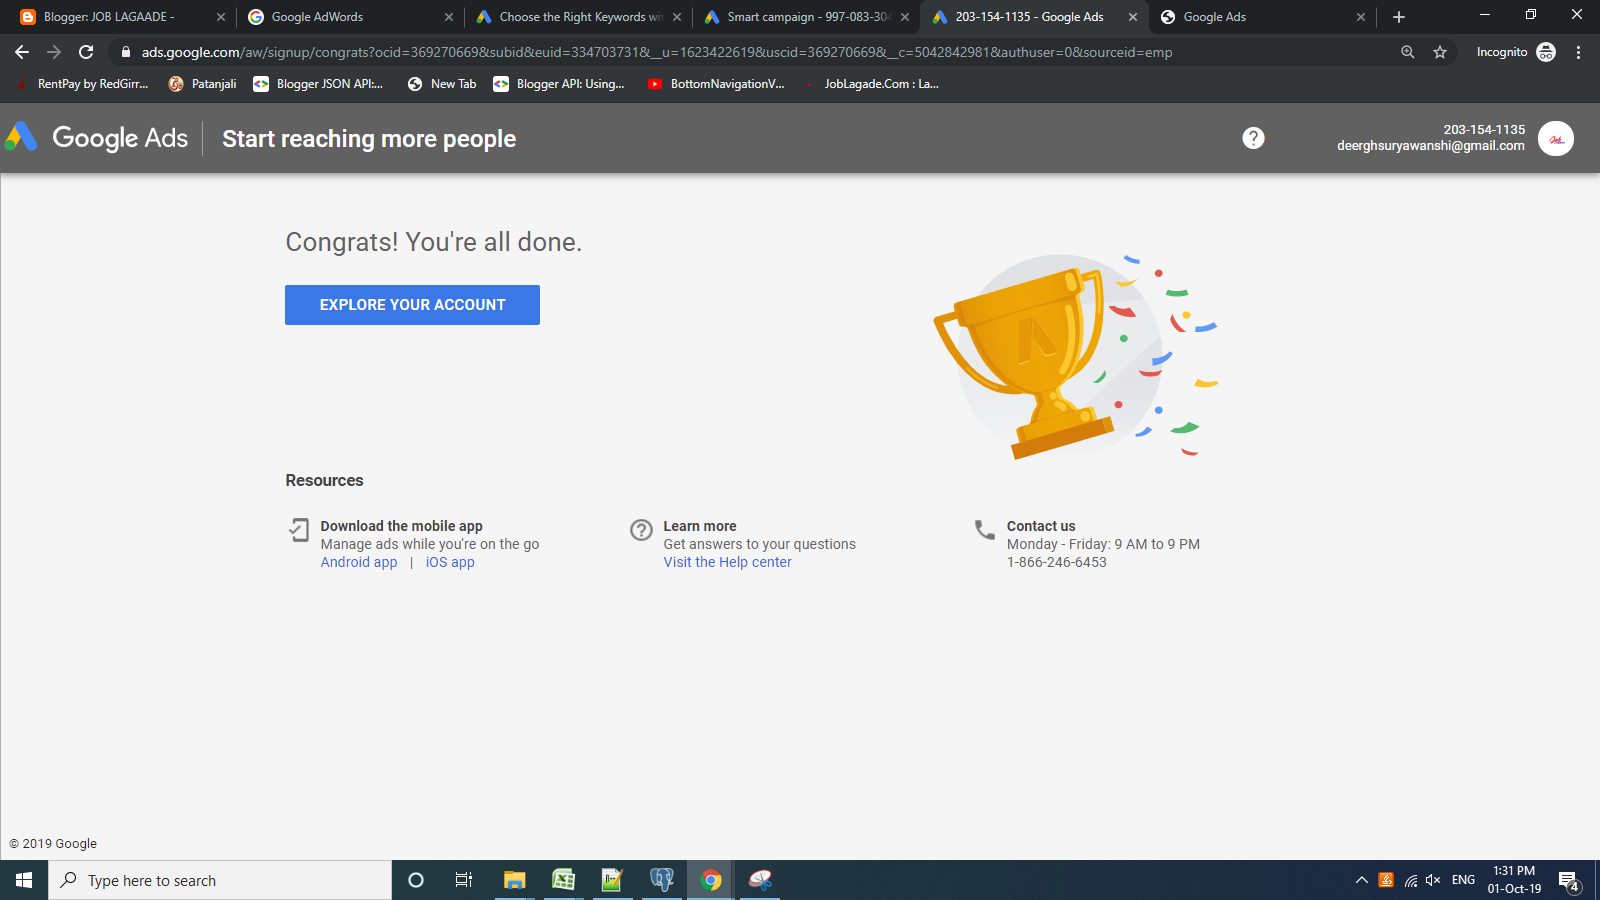Click the account email deerghsuryawanshi@gmail.com
The width and height of the screenshot is (1600, 900).
[x=1431, y=146]
